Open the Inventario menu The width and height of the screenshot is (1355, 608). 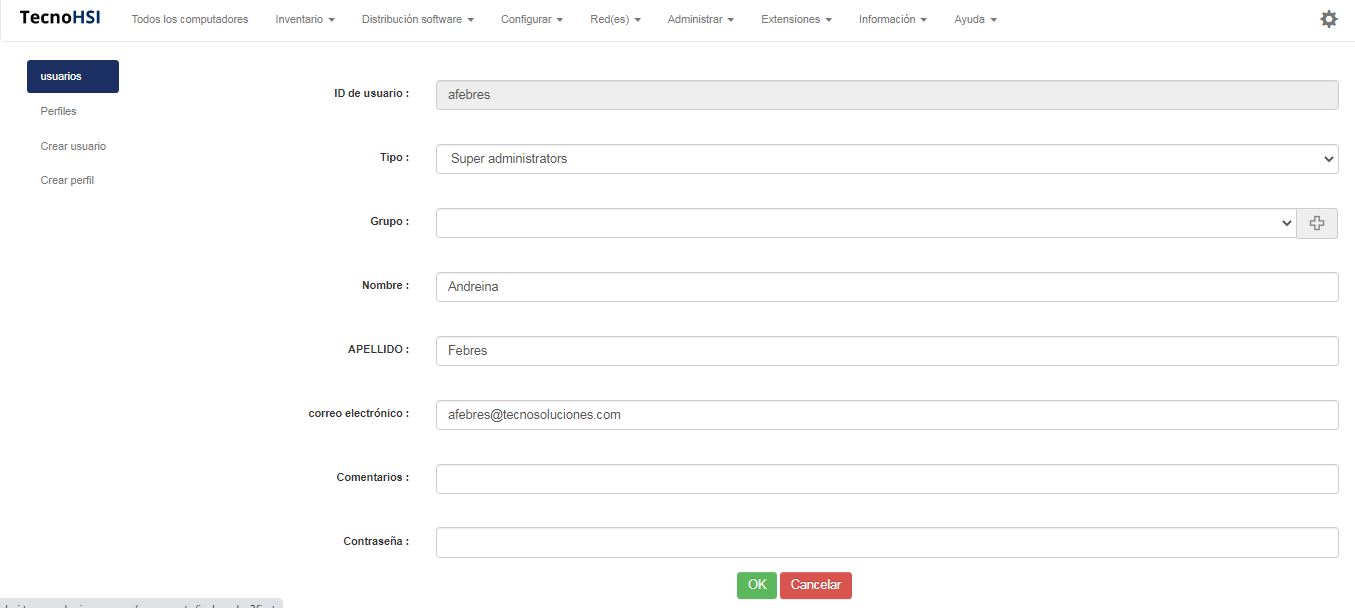point(305,20)
